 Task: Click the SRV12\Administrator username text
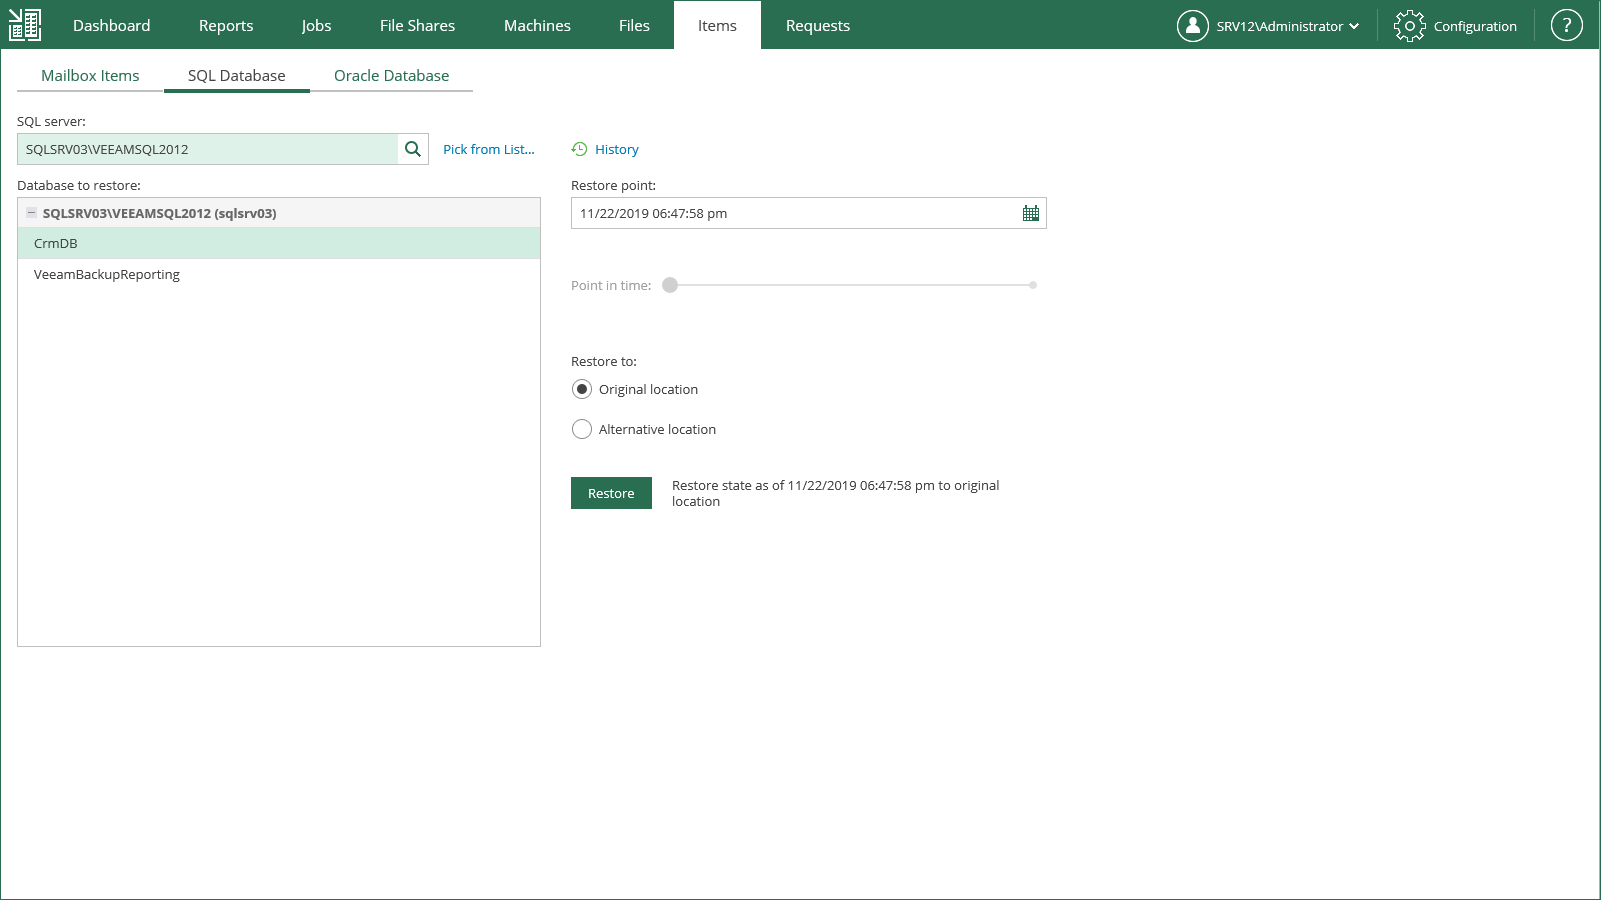(x=1280, y=26)
